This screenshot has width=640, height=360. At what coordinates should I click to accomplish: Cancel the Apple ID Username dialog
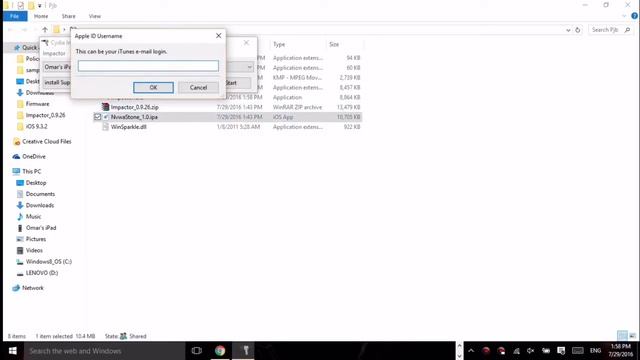(x=198, y=87)
